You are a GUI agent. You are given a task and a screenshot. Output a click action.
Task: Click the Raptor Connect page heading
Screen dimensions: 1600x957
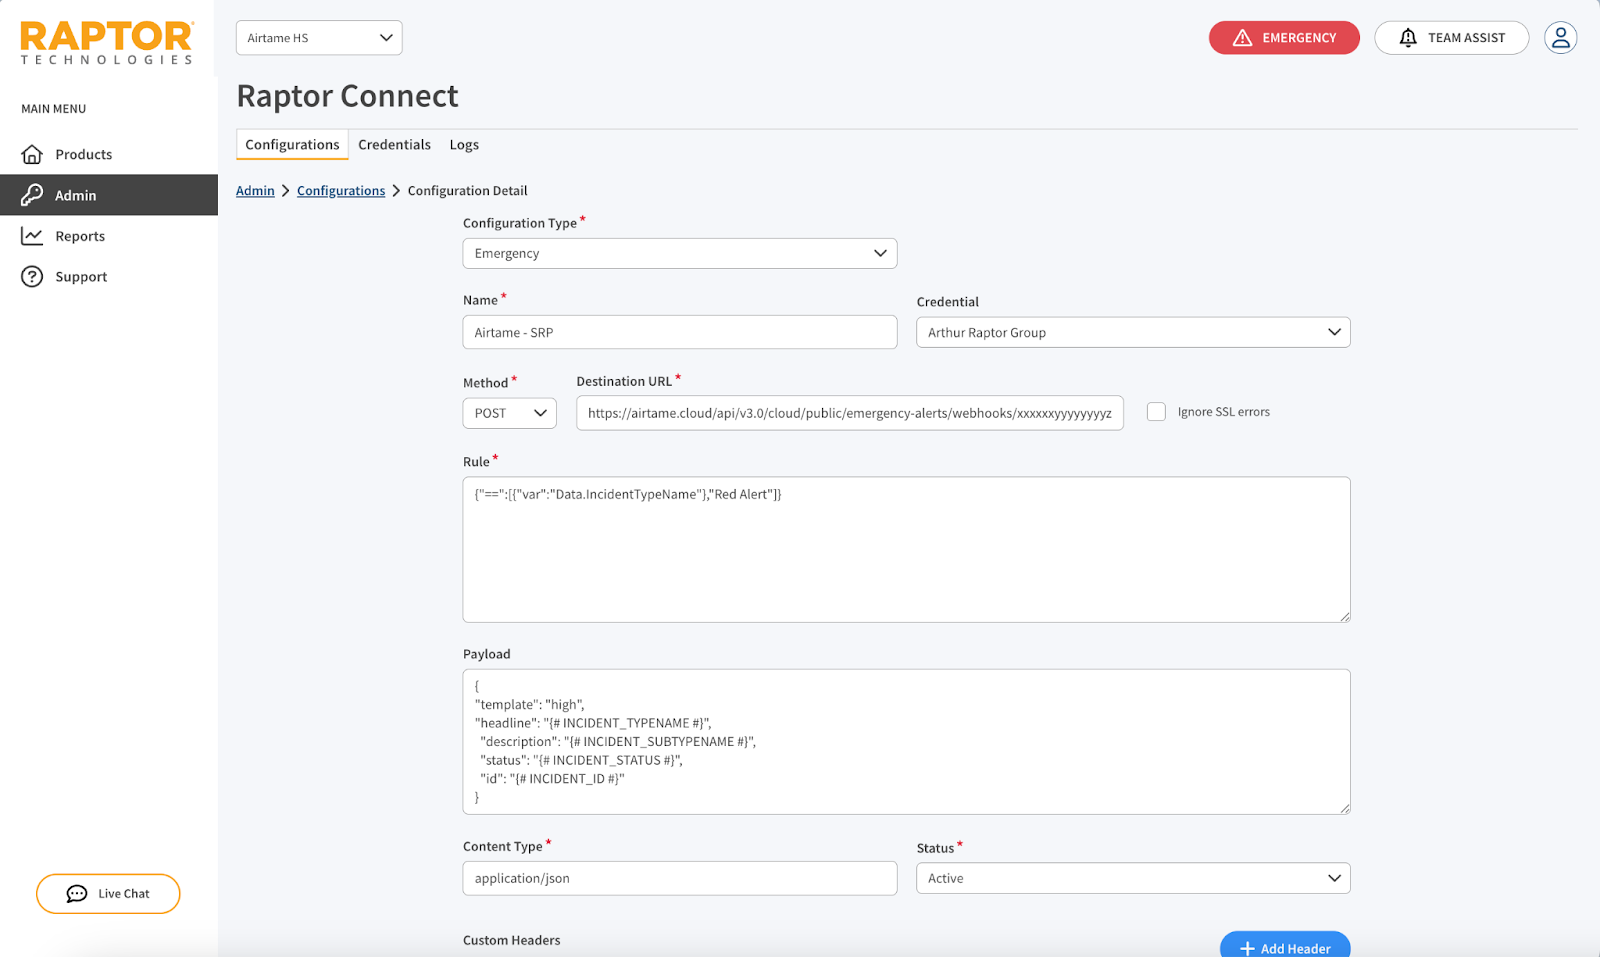347,96
